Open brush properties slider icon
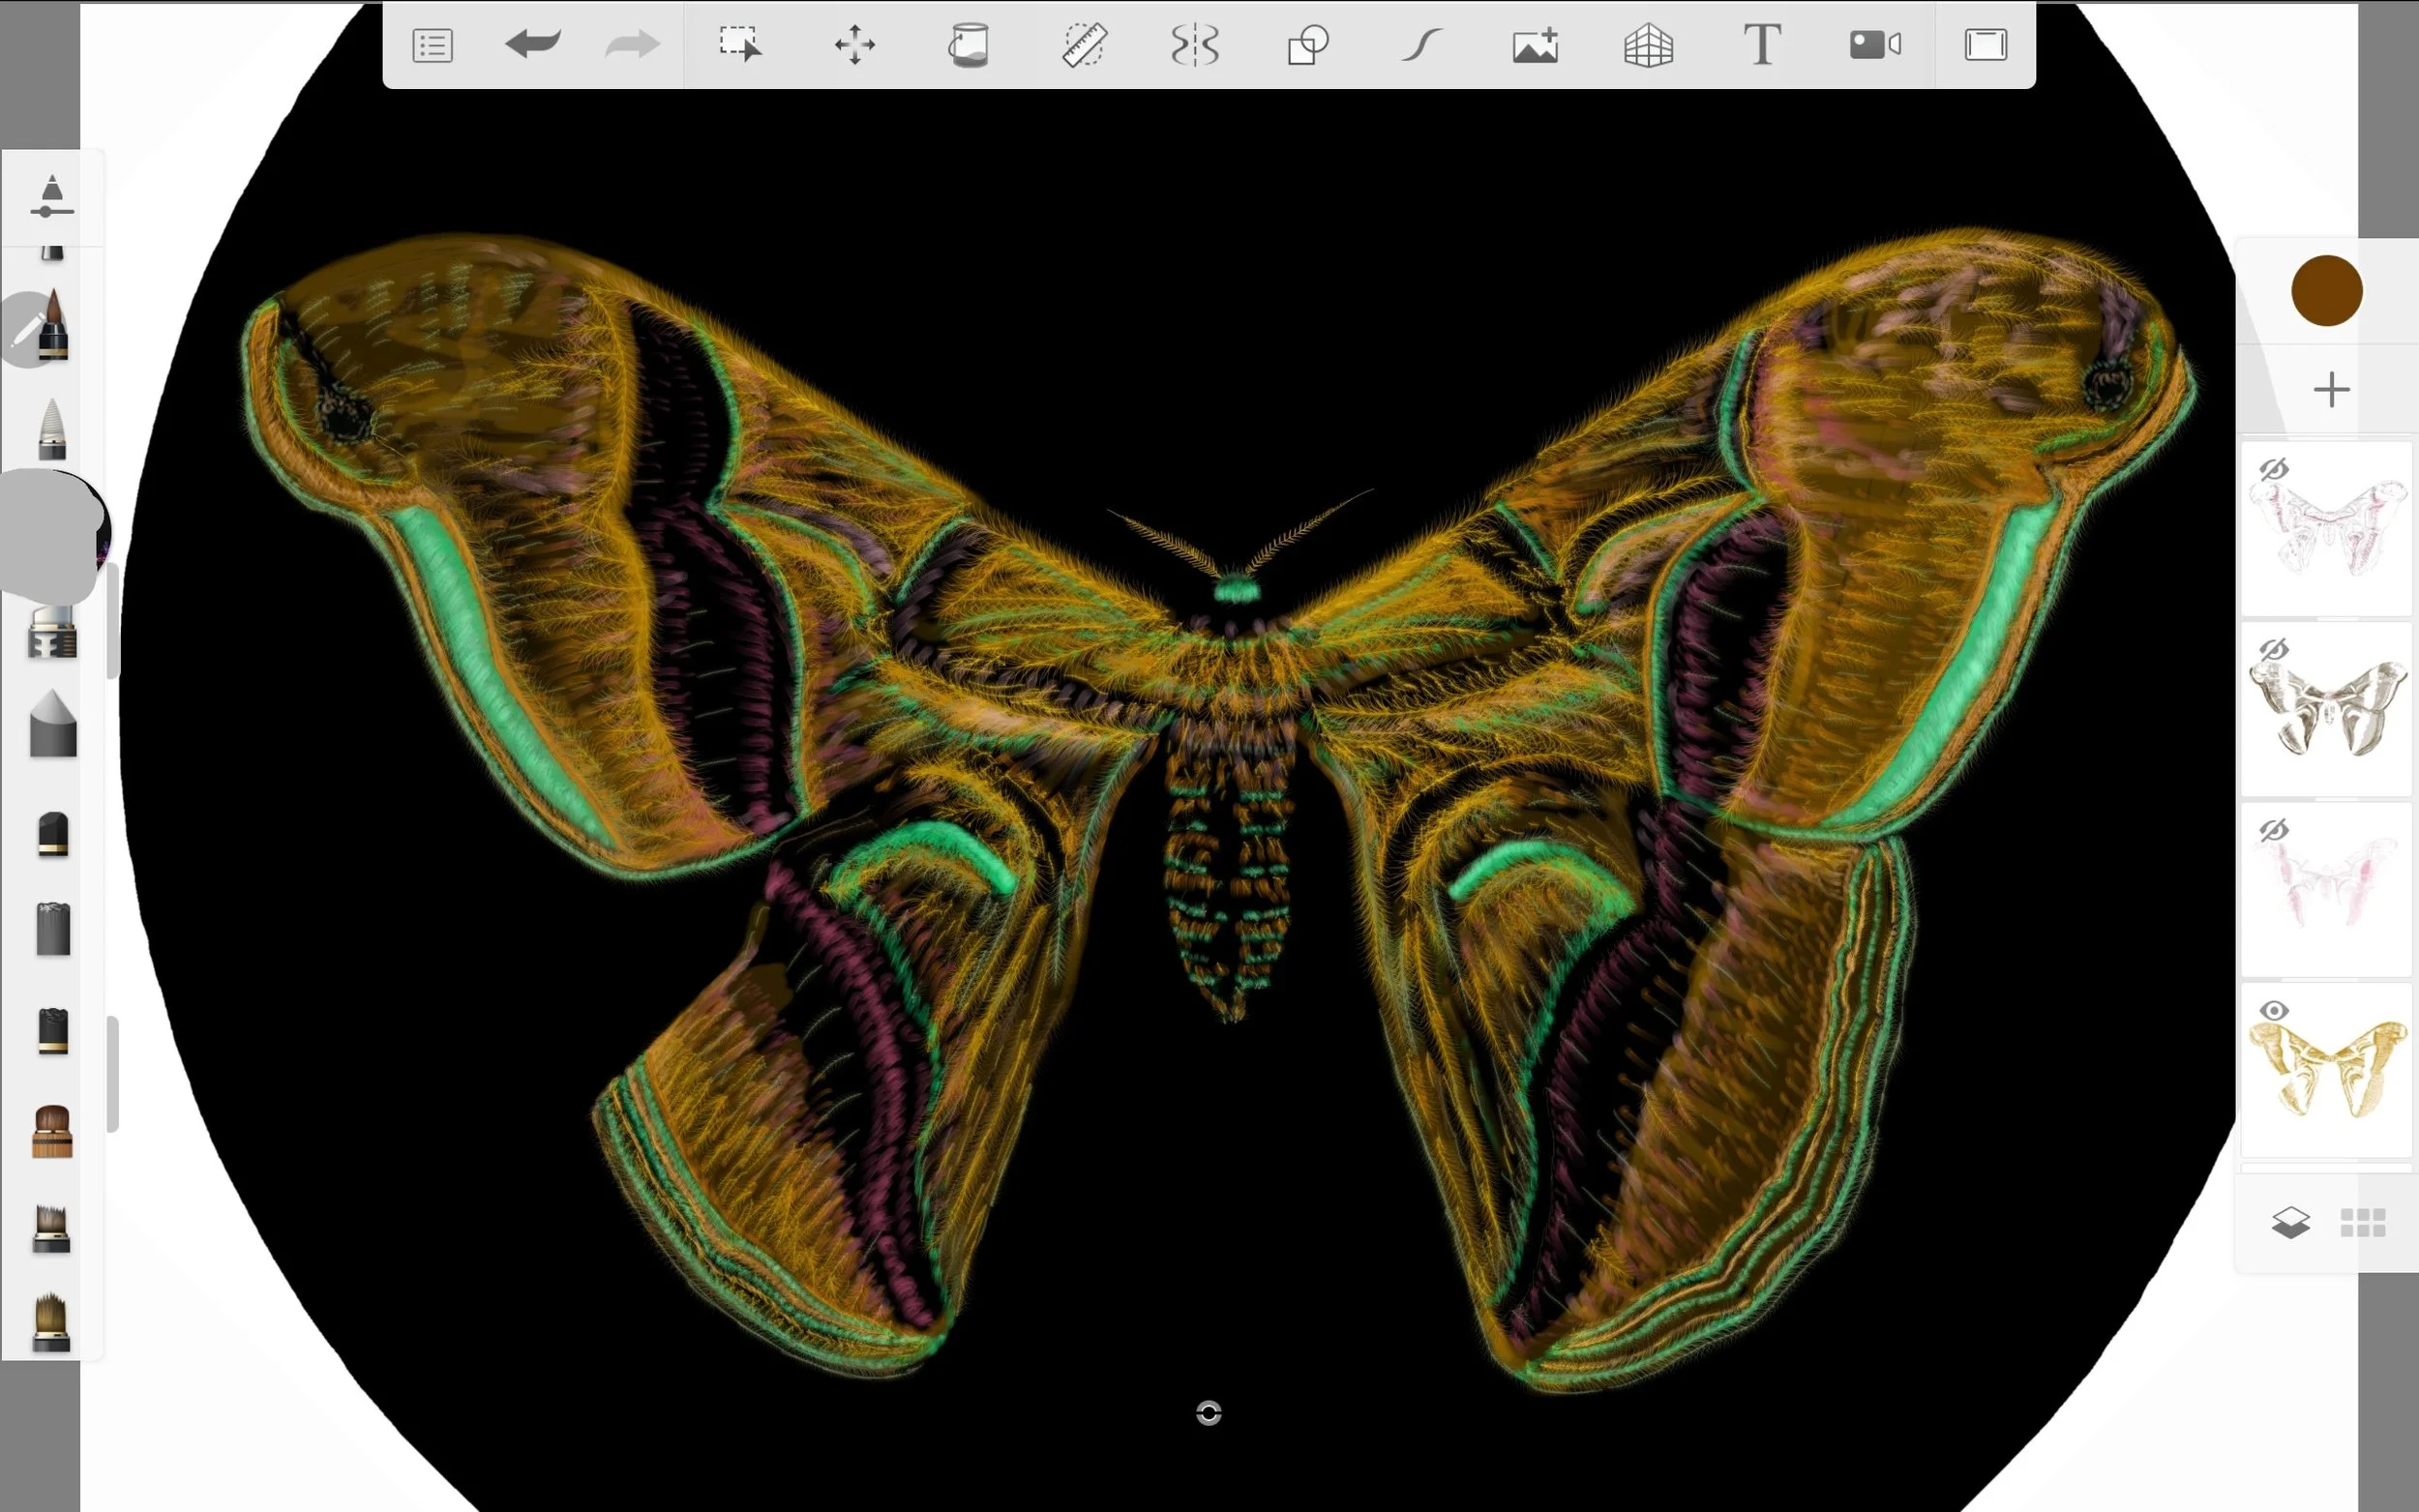Viewport: 2419px width, 1512px height. [x=52, y=196]
